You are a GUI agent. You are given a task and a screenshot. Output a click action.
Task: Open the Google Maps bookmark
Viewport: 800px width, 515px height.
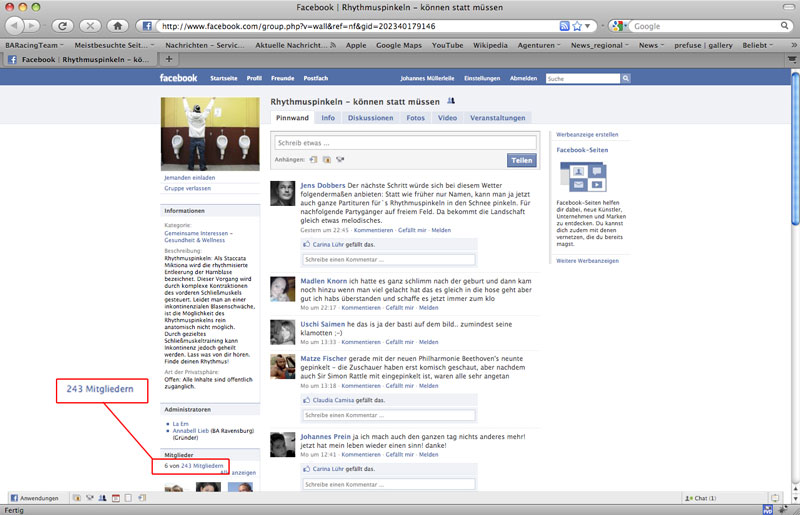click(398, 45)
